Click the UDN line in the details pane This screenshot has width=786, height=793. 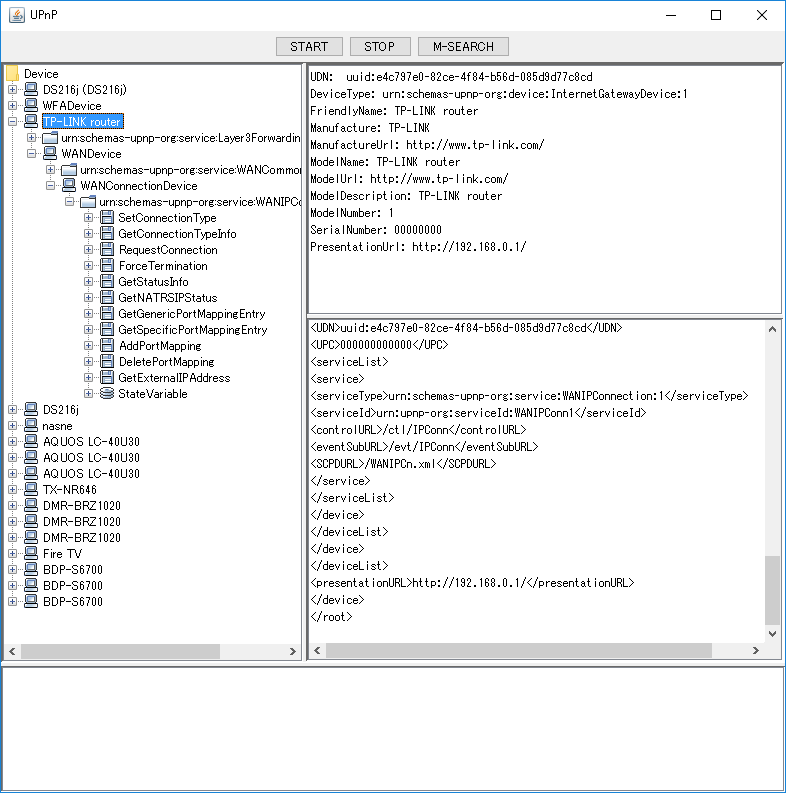click(451, 77)
